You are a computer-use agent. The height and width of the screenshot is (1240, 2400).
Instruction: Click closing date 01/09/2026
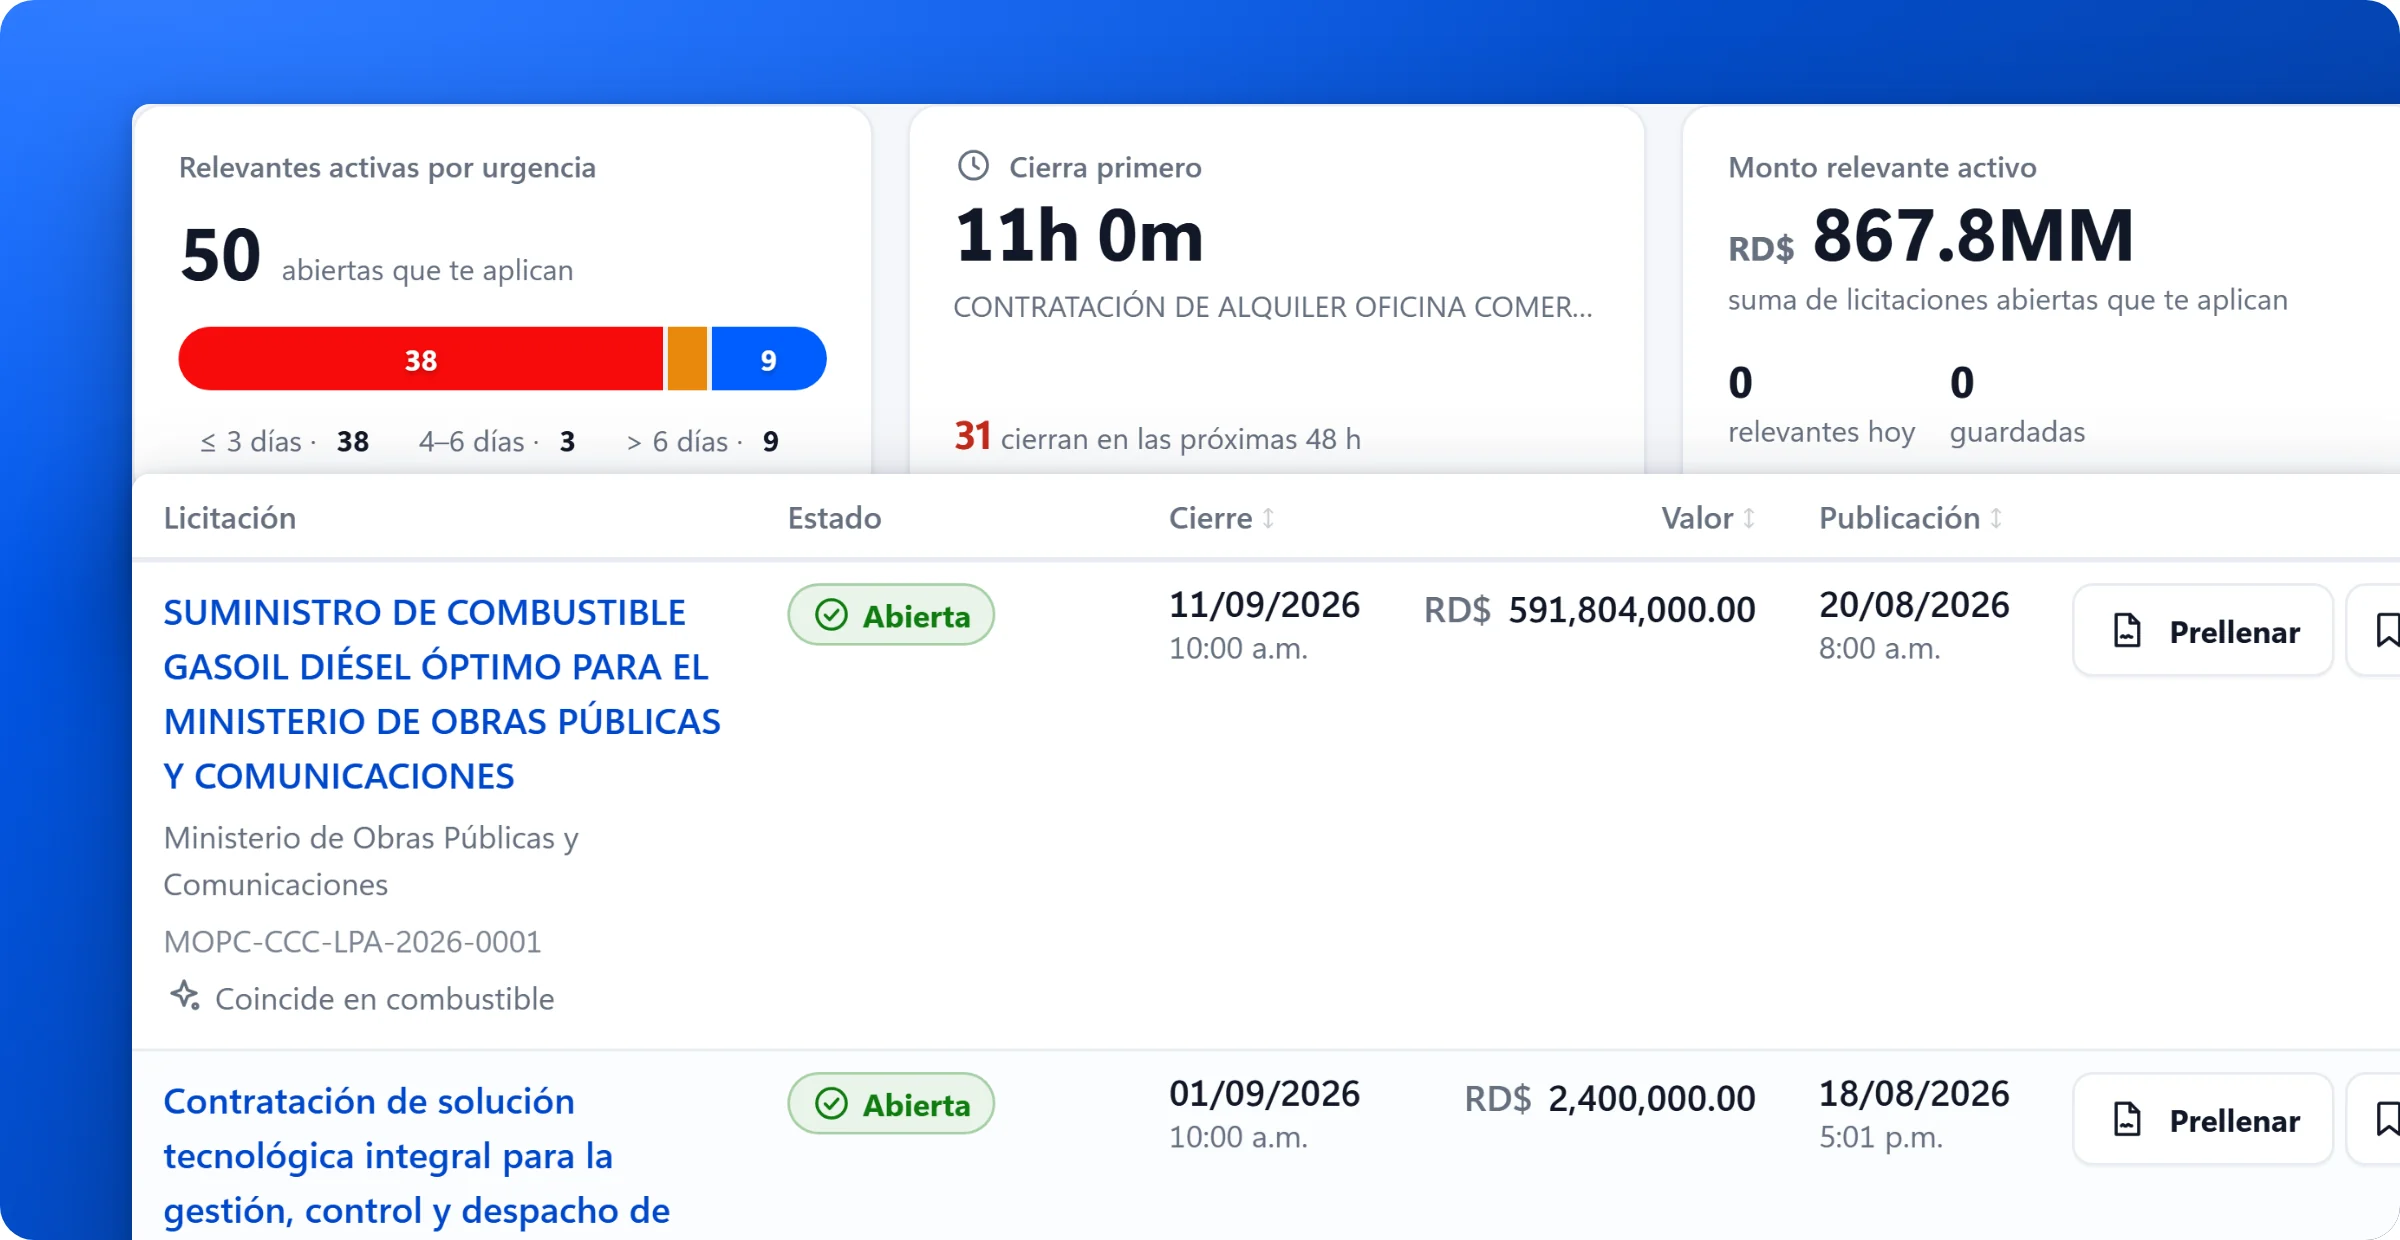coord(1264,1094)
